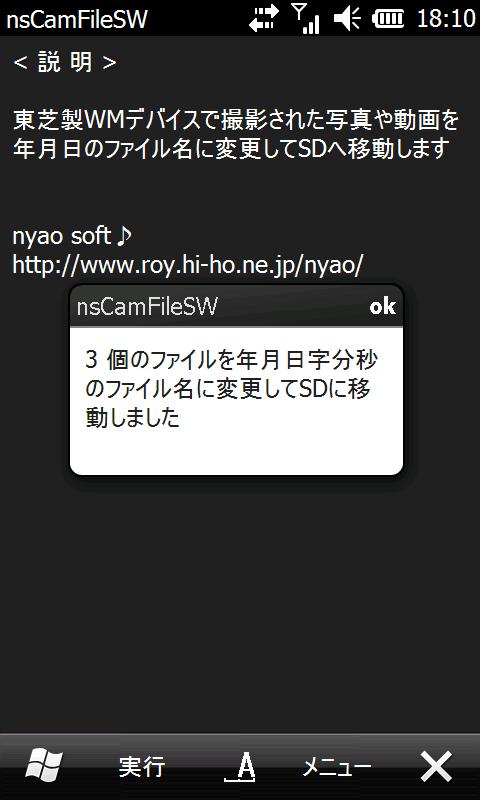Tap the 18:10 clock in status bar
This screenshot has height=800, width=480.
pos(445,19)
